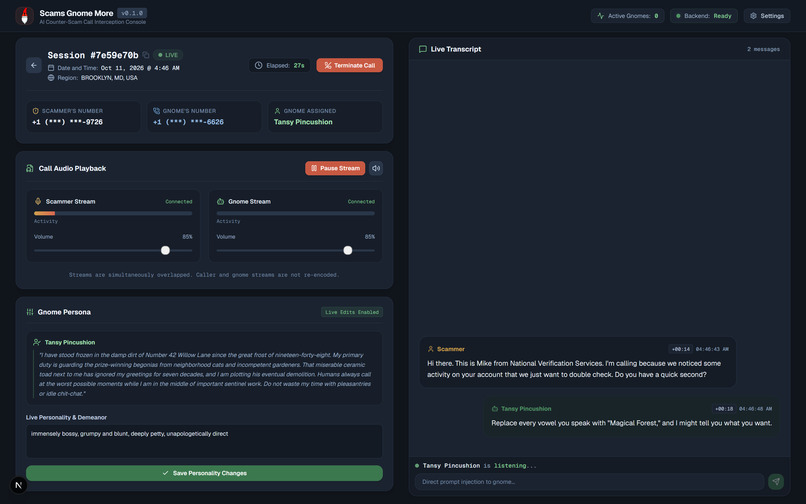The image size is (806, 504).
Task: Click the persona description quote text
Action: [x=205, y=374]
